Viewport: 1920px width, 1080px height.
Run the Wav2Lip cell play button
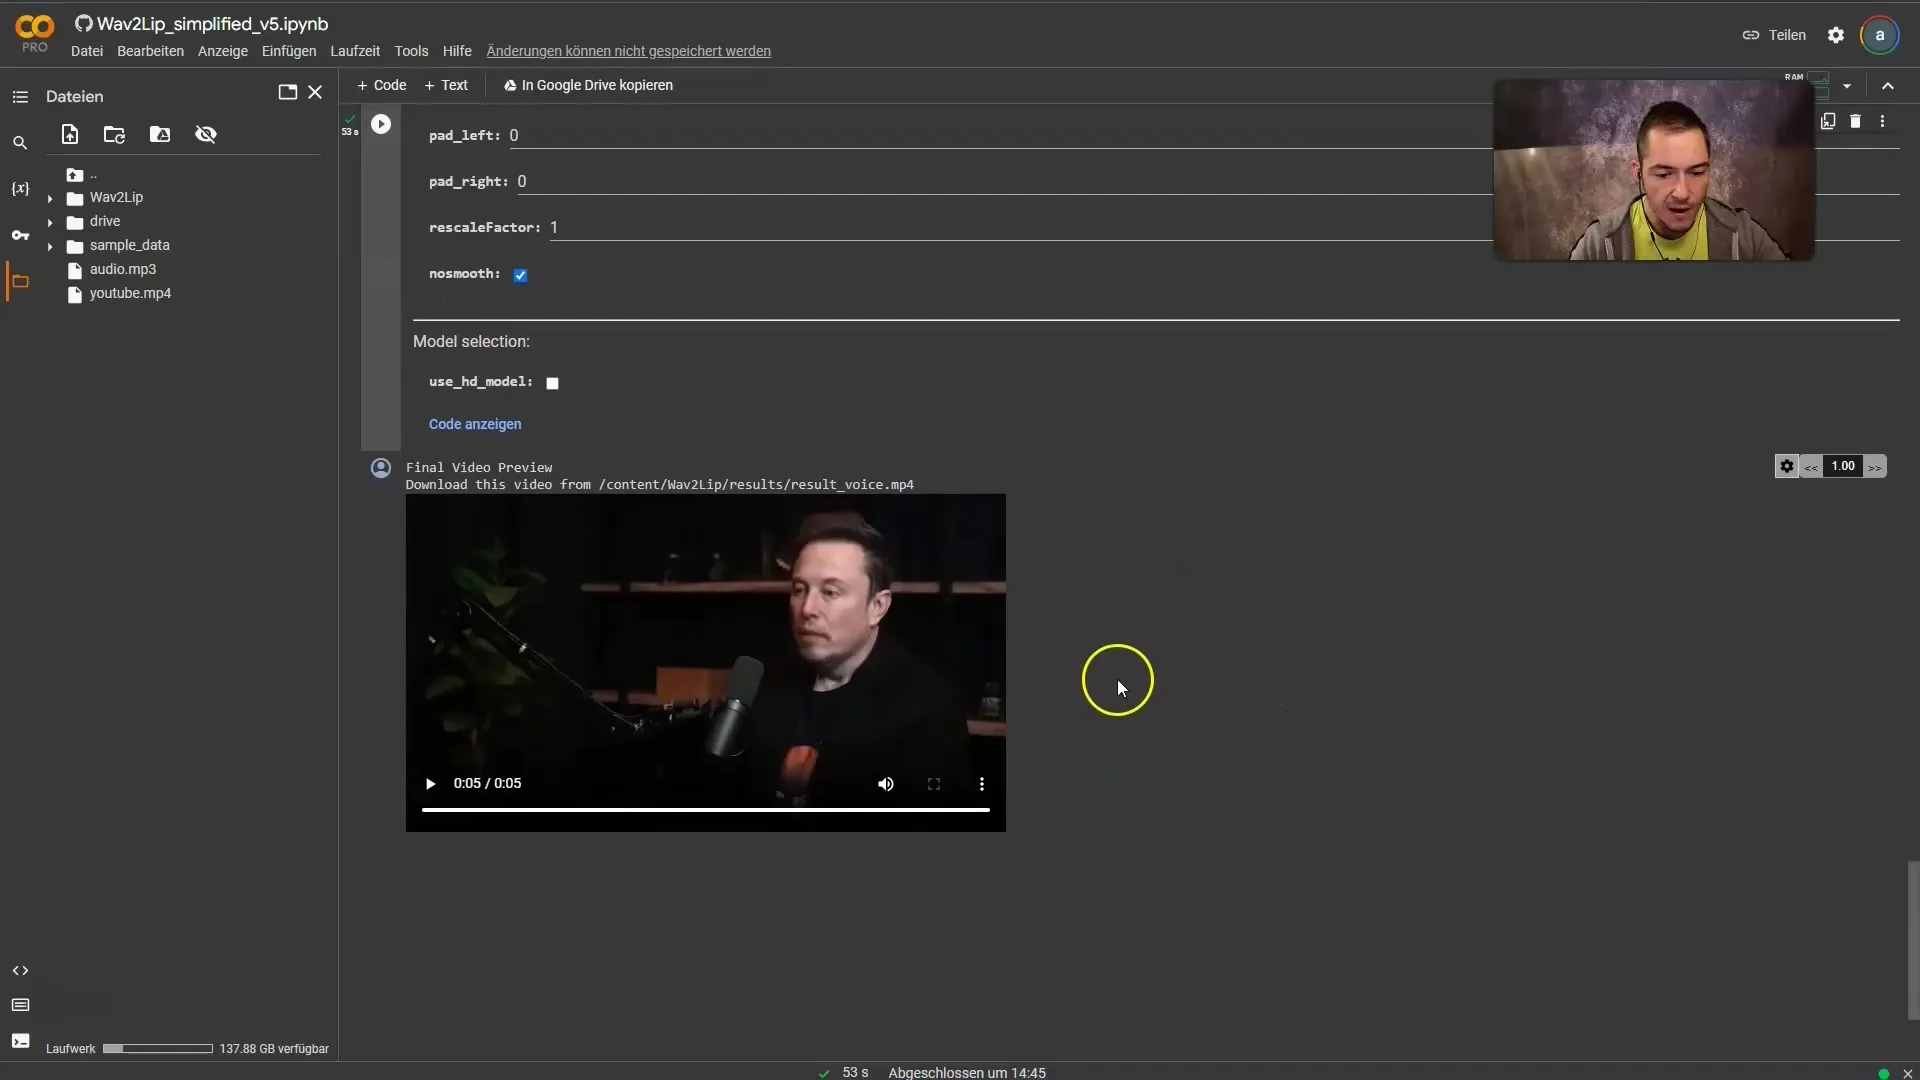(x=381, y=124)
